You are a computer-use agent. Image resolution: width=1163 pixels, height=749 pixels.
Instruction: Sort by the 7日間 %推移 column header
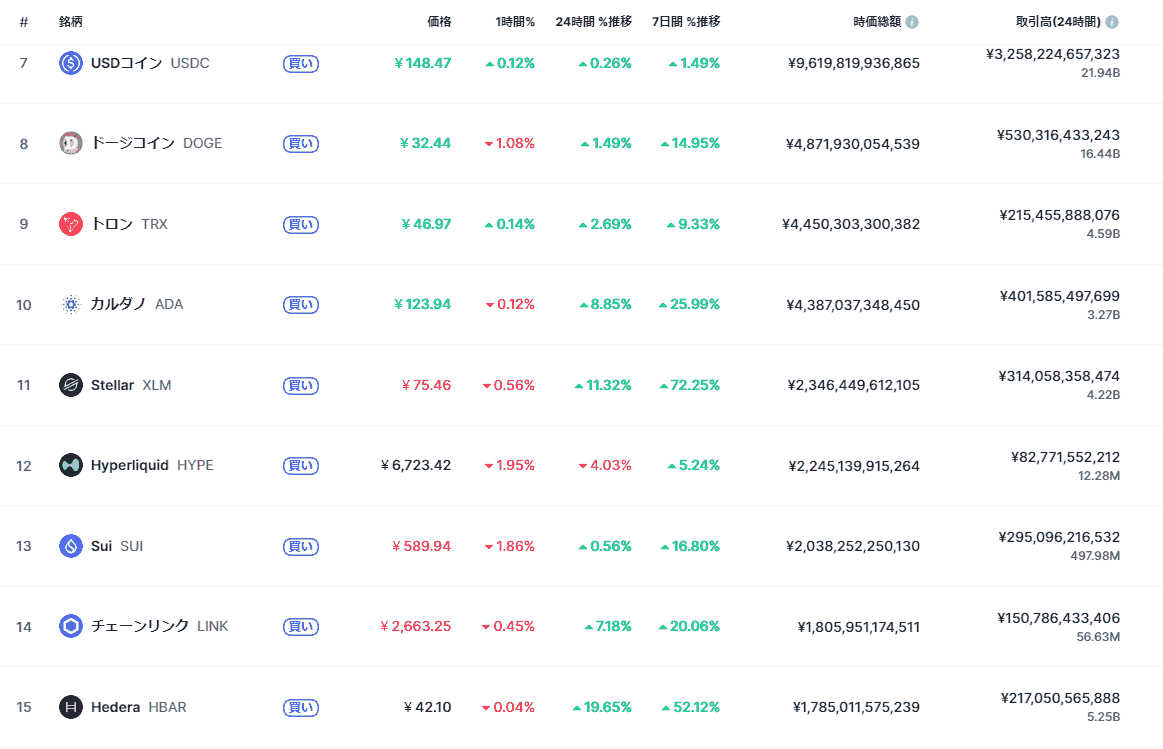686,22
